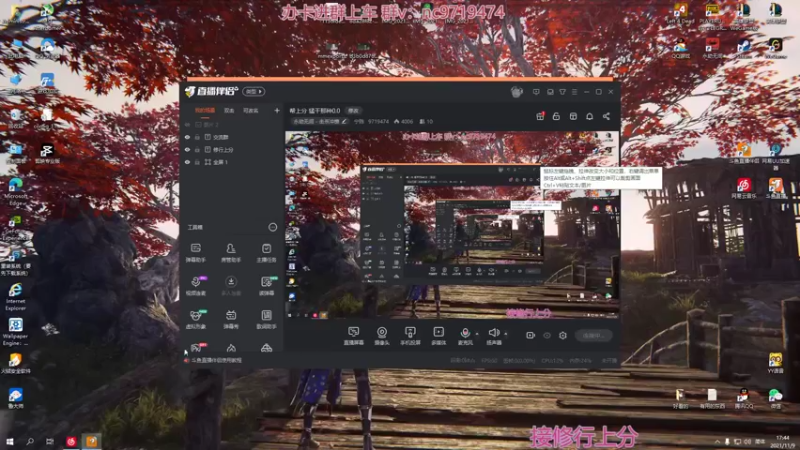Open the message icon in title bar
Screen dimensions: 800x450
pyautogui.click(x=536, y=92)
